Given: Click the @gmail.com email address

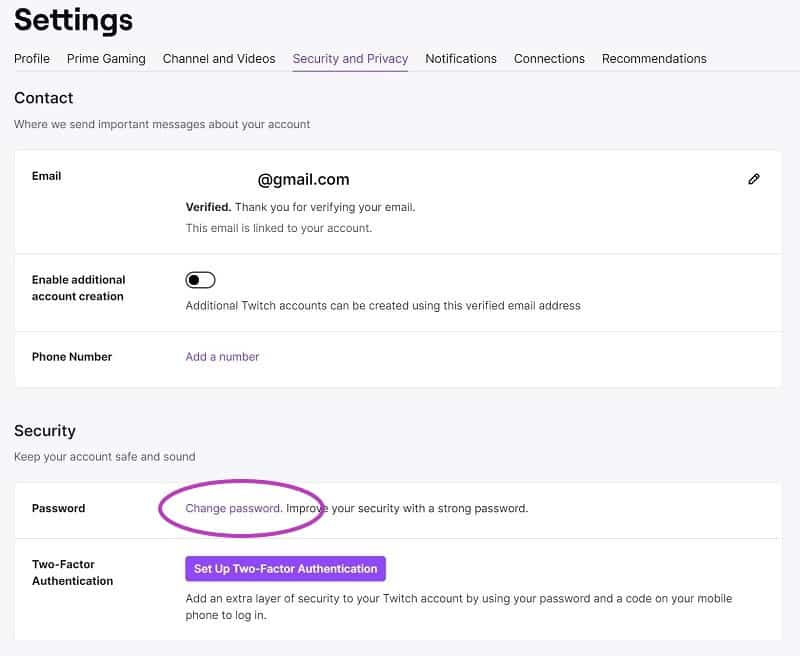Looking at the screenshot, I should click(x=304, y=180).
